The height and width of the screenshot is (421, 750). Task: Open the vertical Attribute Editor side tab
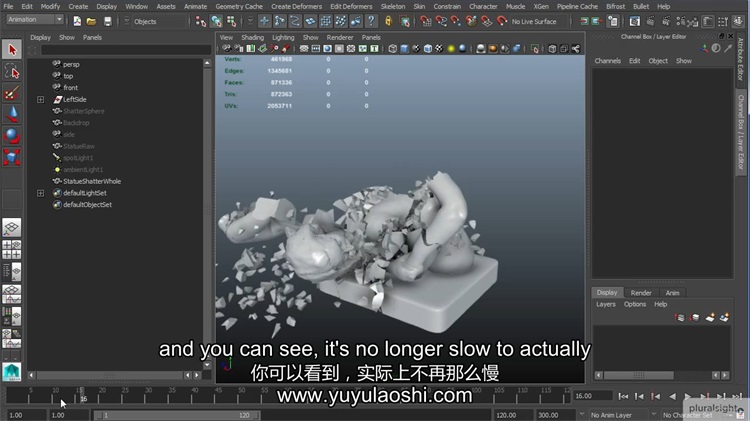[740, 59]
